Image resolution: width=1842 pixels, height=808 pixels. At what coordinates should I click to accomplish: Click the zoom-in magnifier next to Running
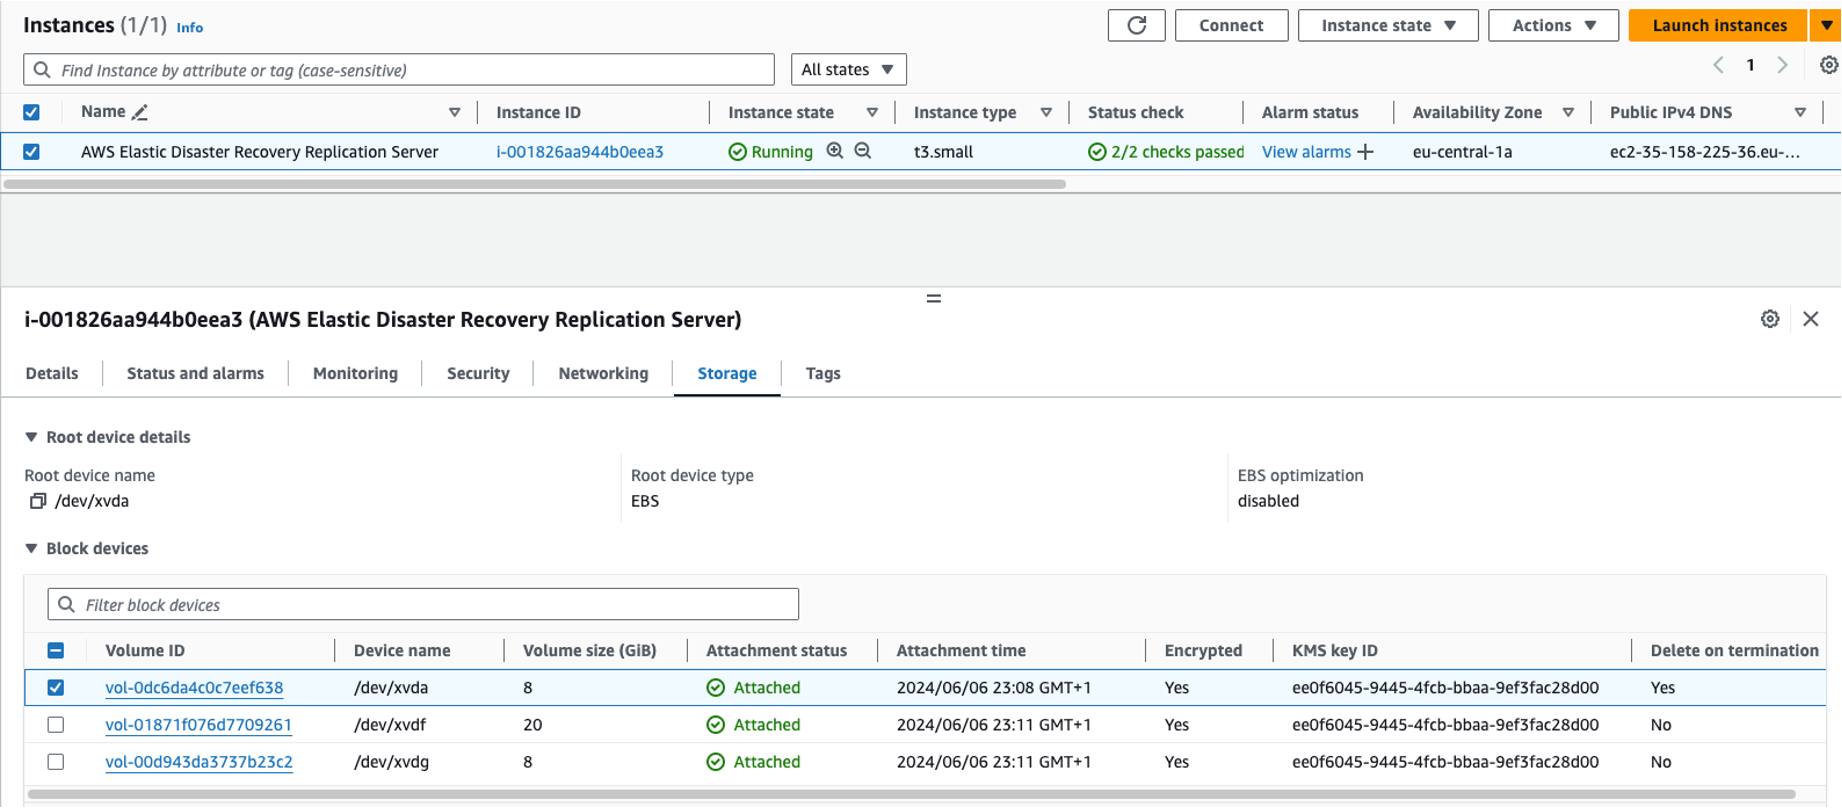(835, 151)
